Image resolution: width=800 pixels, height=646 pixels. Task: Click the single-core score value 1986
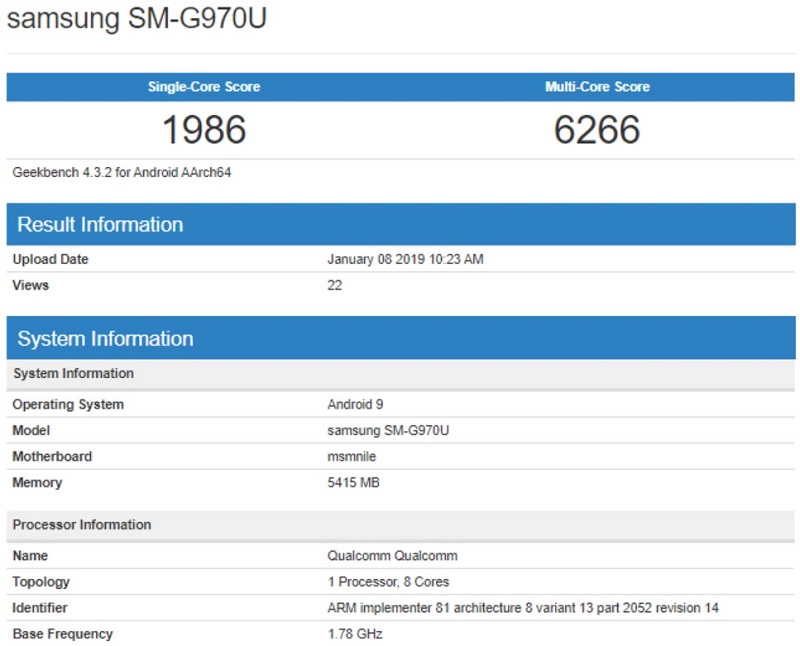click(x=204, y=130)
